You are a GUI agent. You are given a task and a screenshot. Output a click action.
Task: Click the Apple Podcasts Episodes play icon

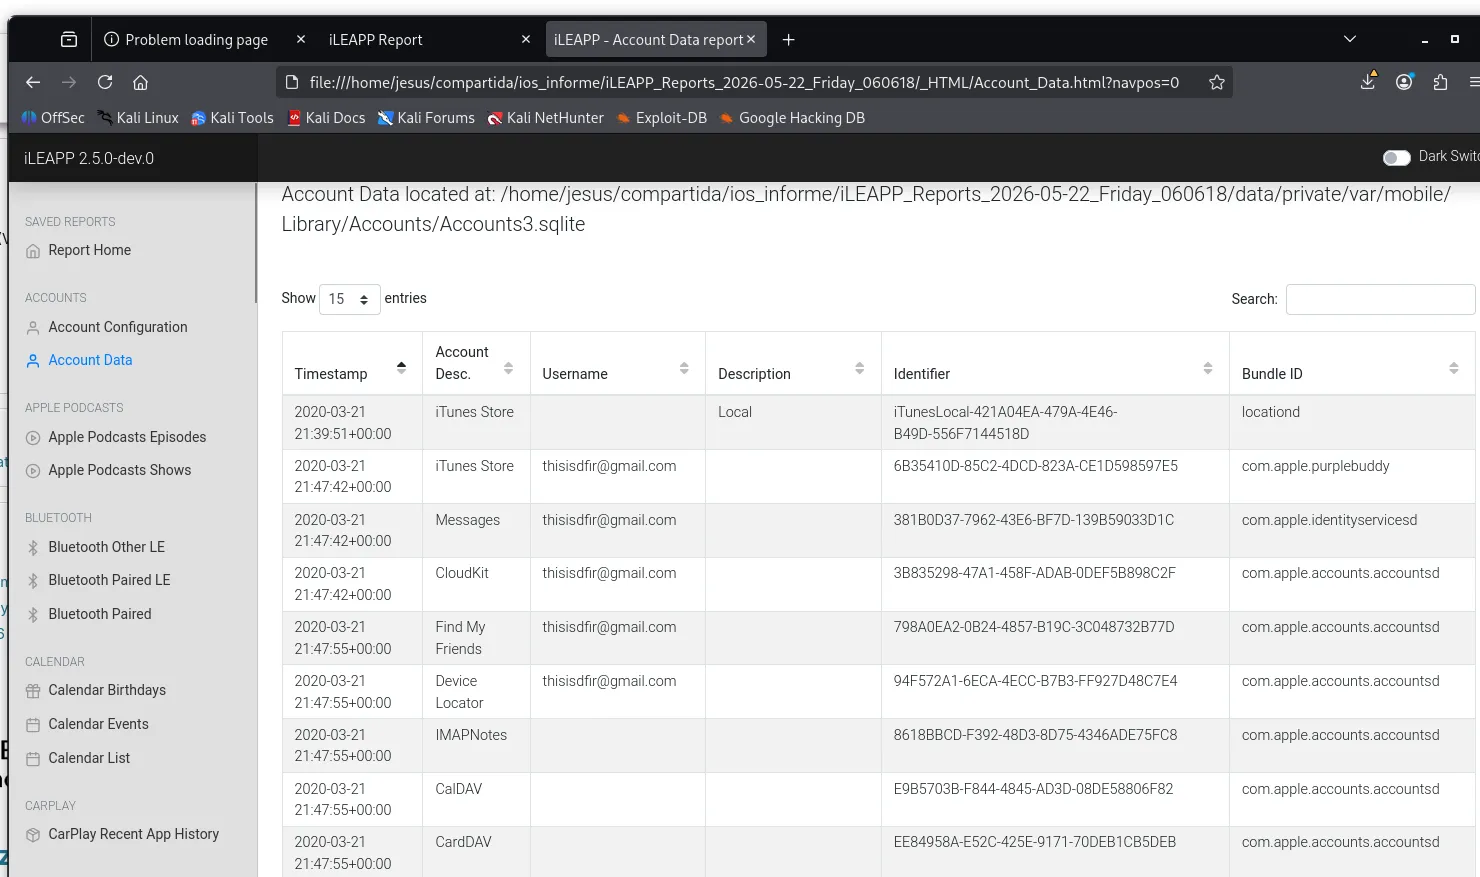pyautogui.click(x=33, y=438)
